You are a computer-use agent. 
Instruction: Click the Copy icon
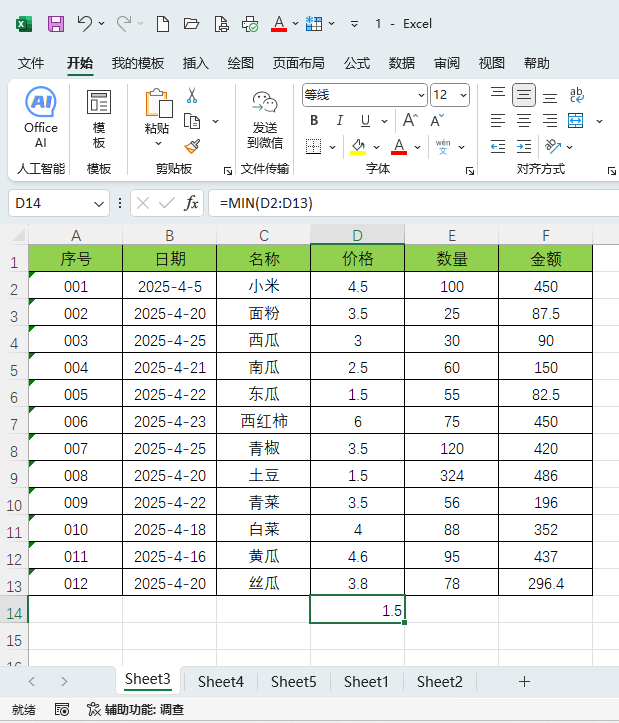click(x=192, y=121)
